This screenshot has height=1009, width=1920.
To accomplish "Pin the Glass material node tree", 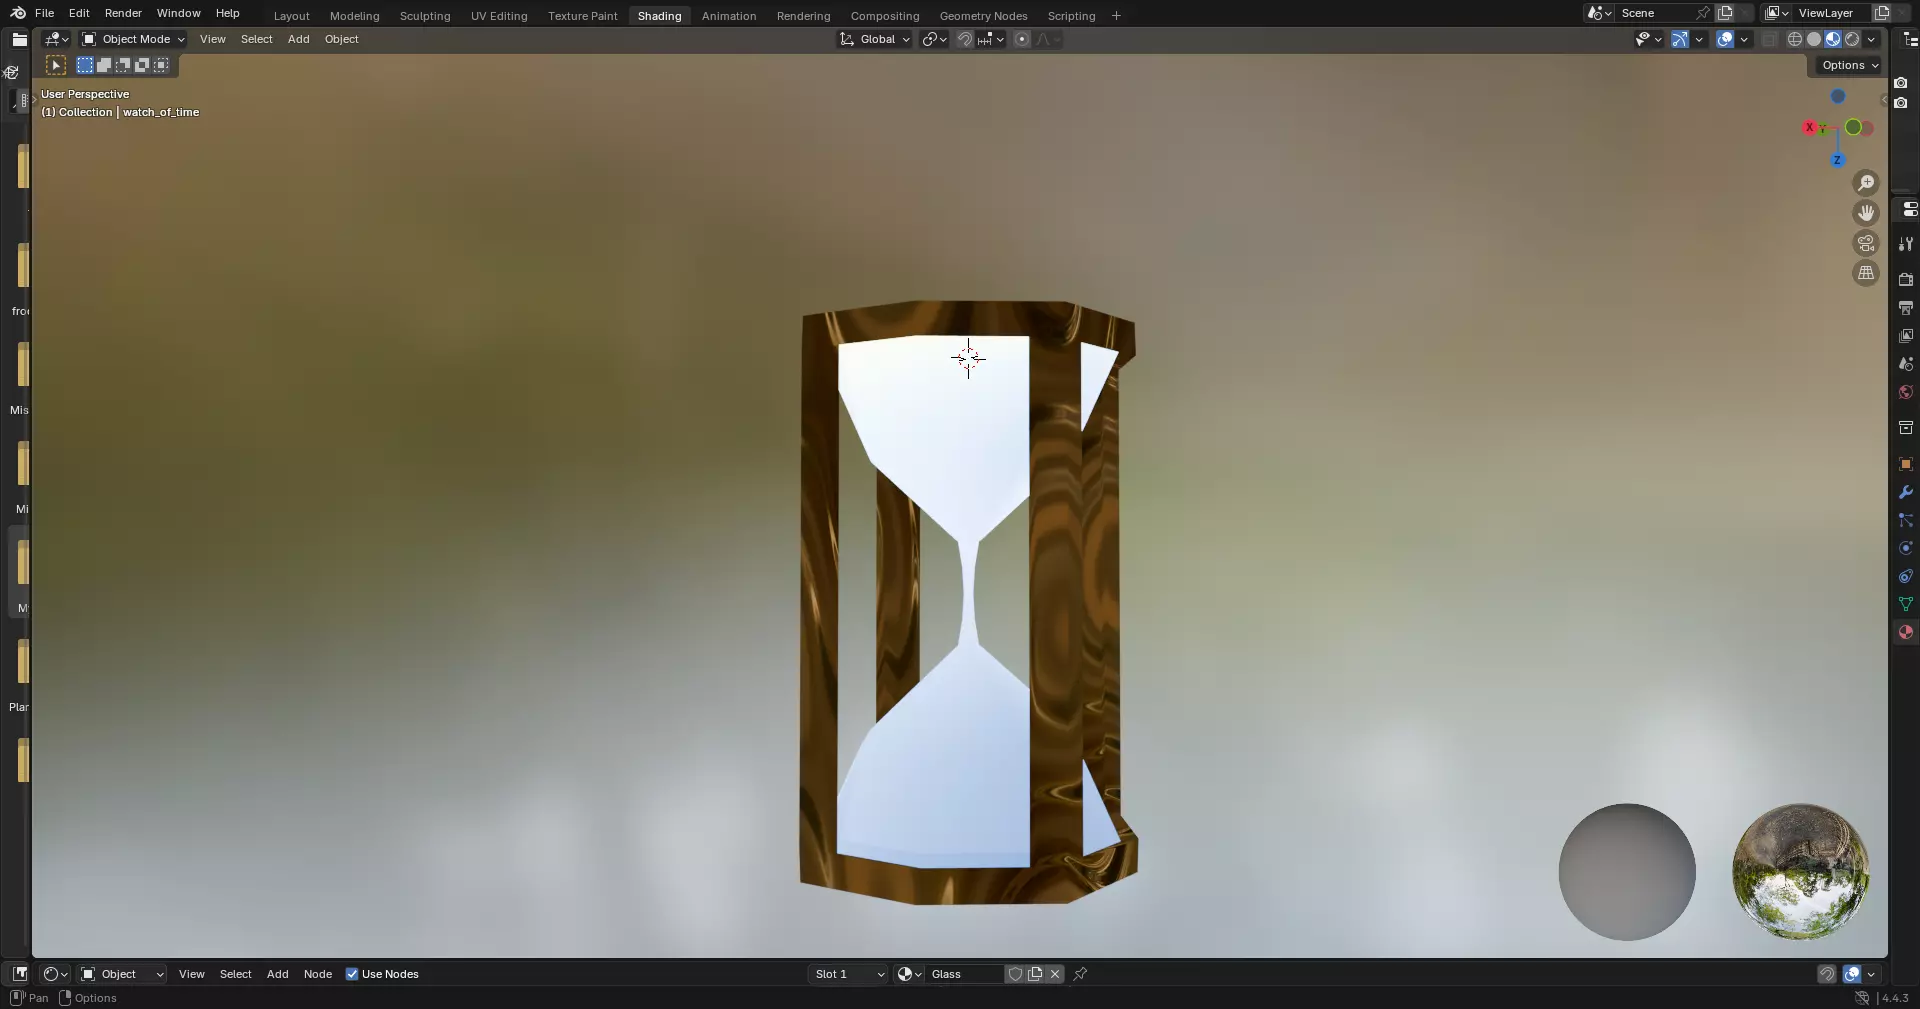I will (x=1081, y=974).
